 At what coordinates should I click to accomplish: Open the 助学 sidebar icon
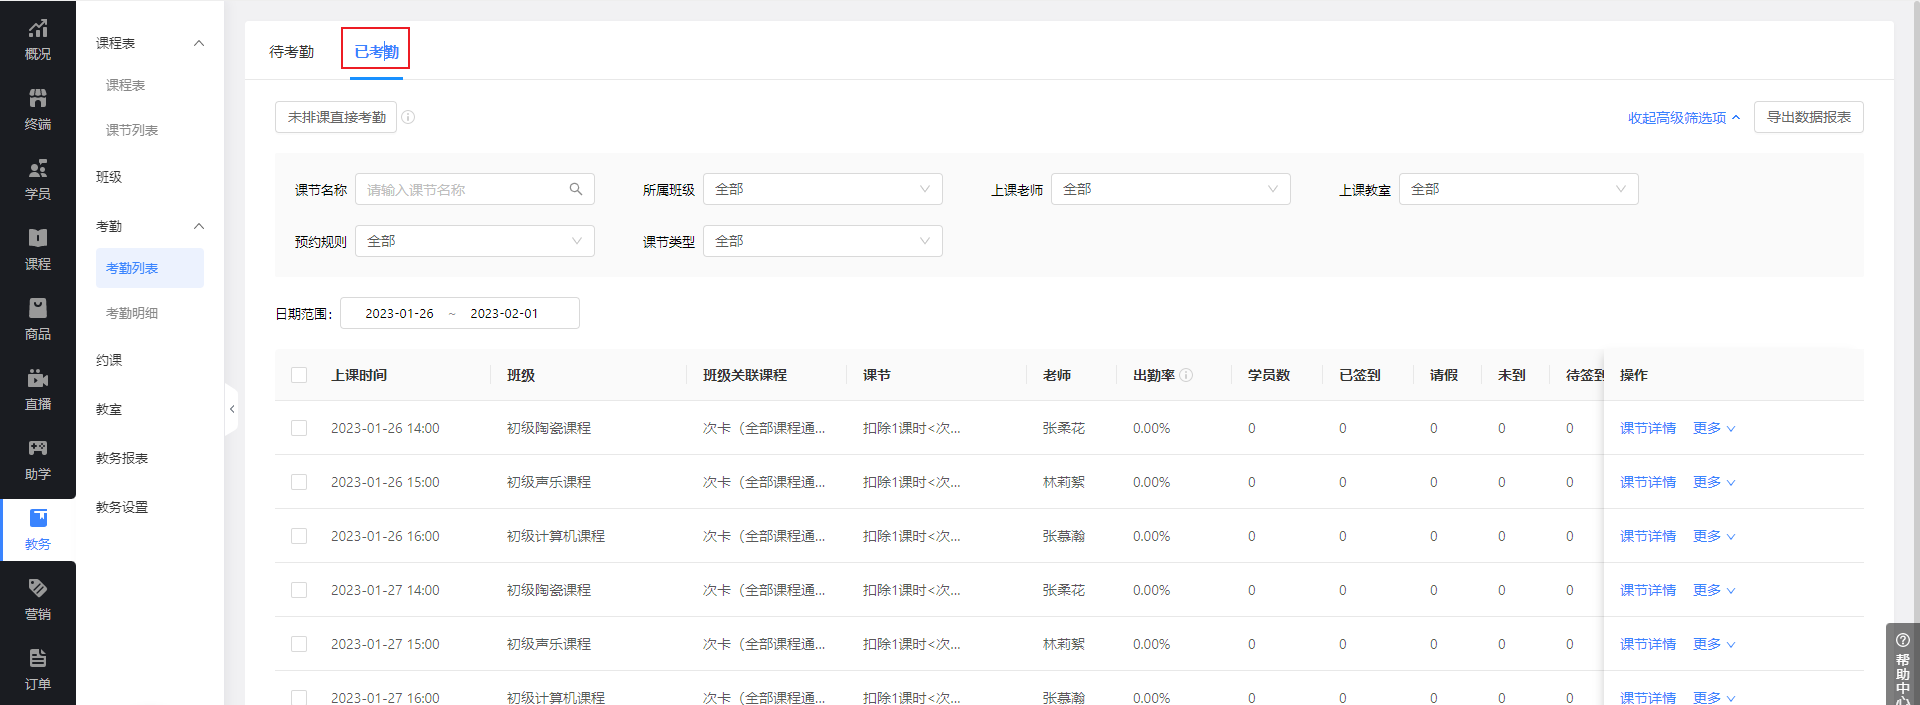coord(37,460)
